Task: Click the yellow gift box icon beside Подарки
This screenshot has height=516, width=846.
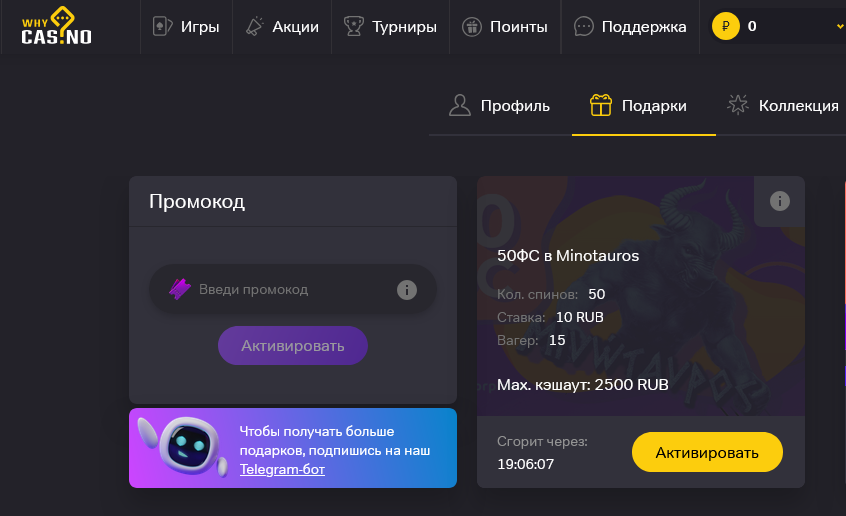Action: (601, 105)
